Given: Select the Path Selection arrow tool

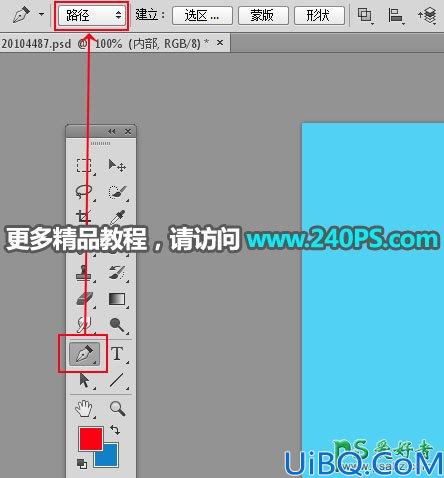Looking at the screenshot, I should [x=84, y=381].
